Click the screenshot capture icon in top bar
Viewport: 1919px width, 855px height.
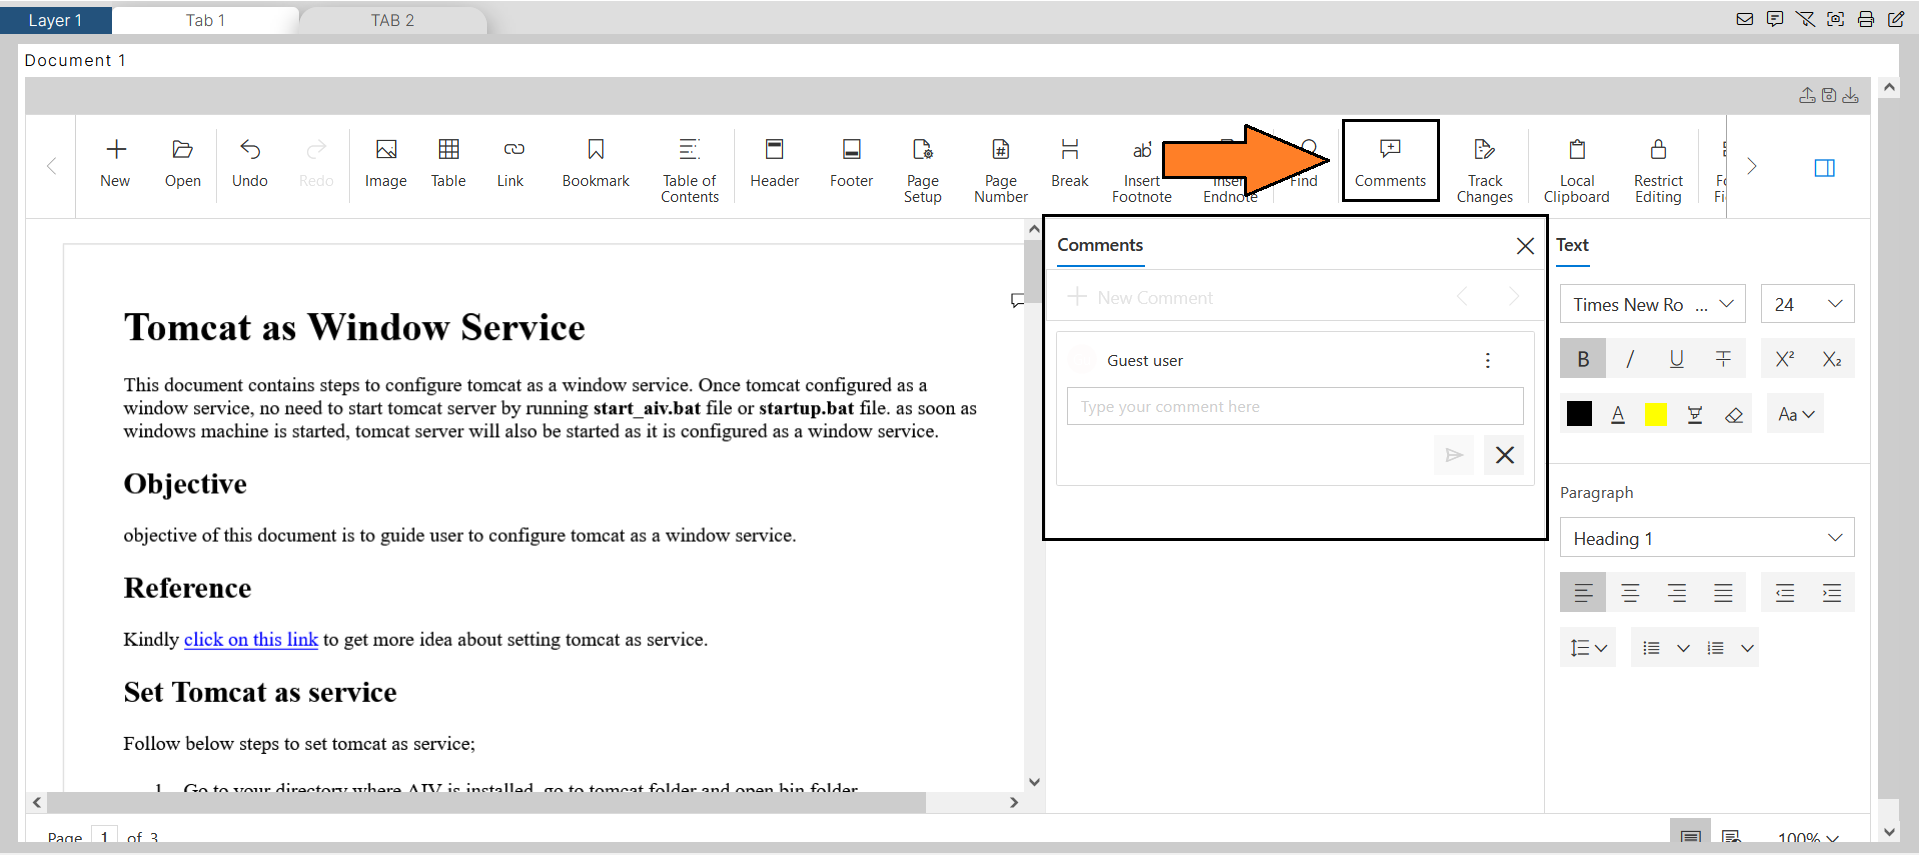coord(1836,19)
